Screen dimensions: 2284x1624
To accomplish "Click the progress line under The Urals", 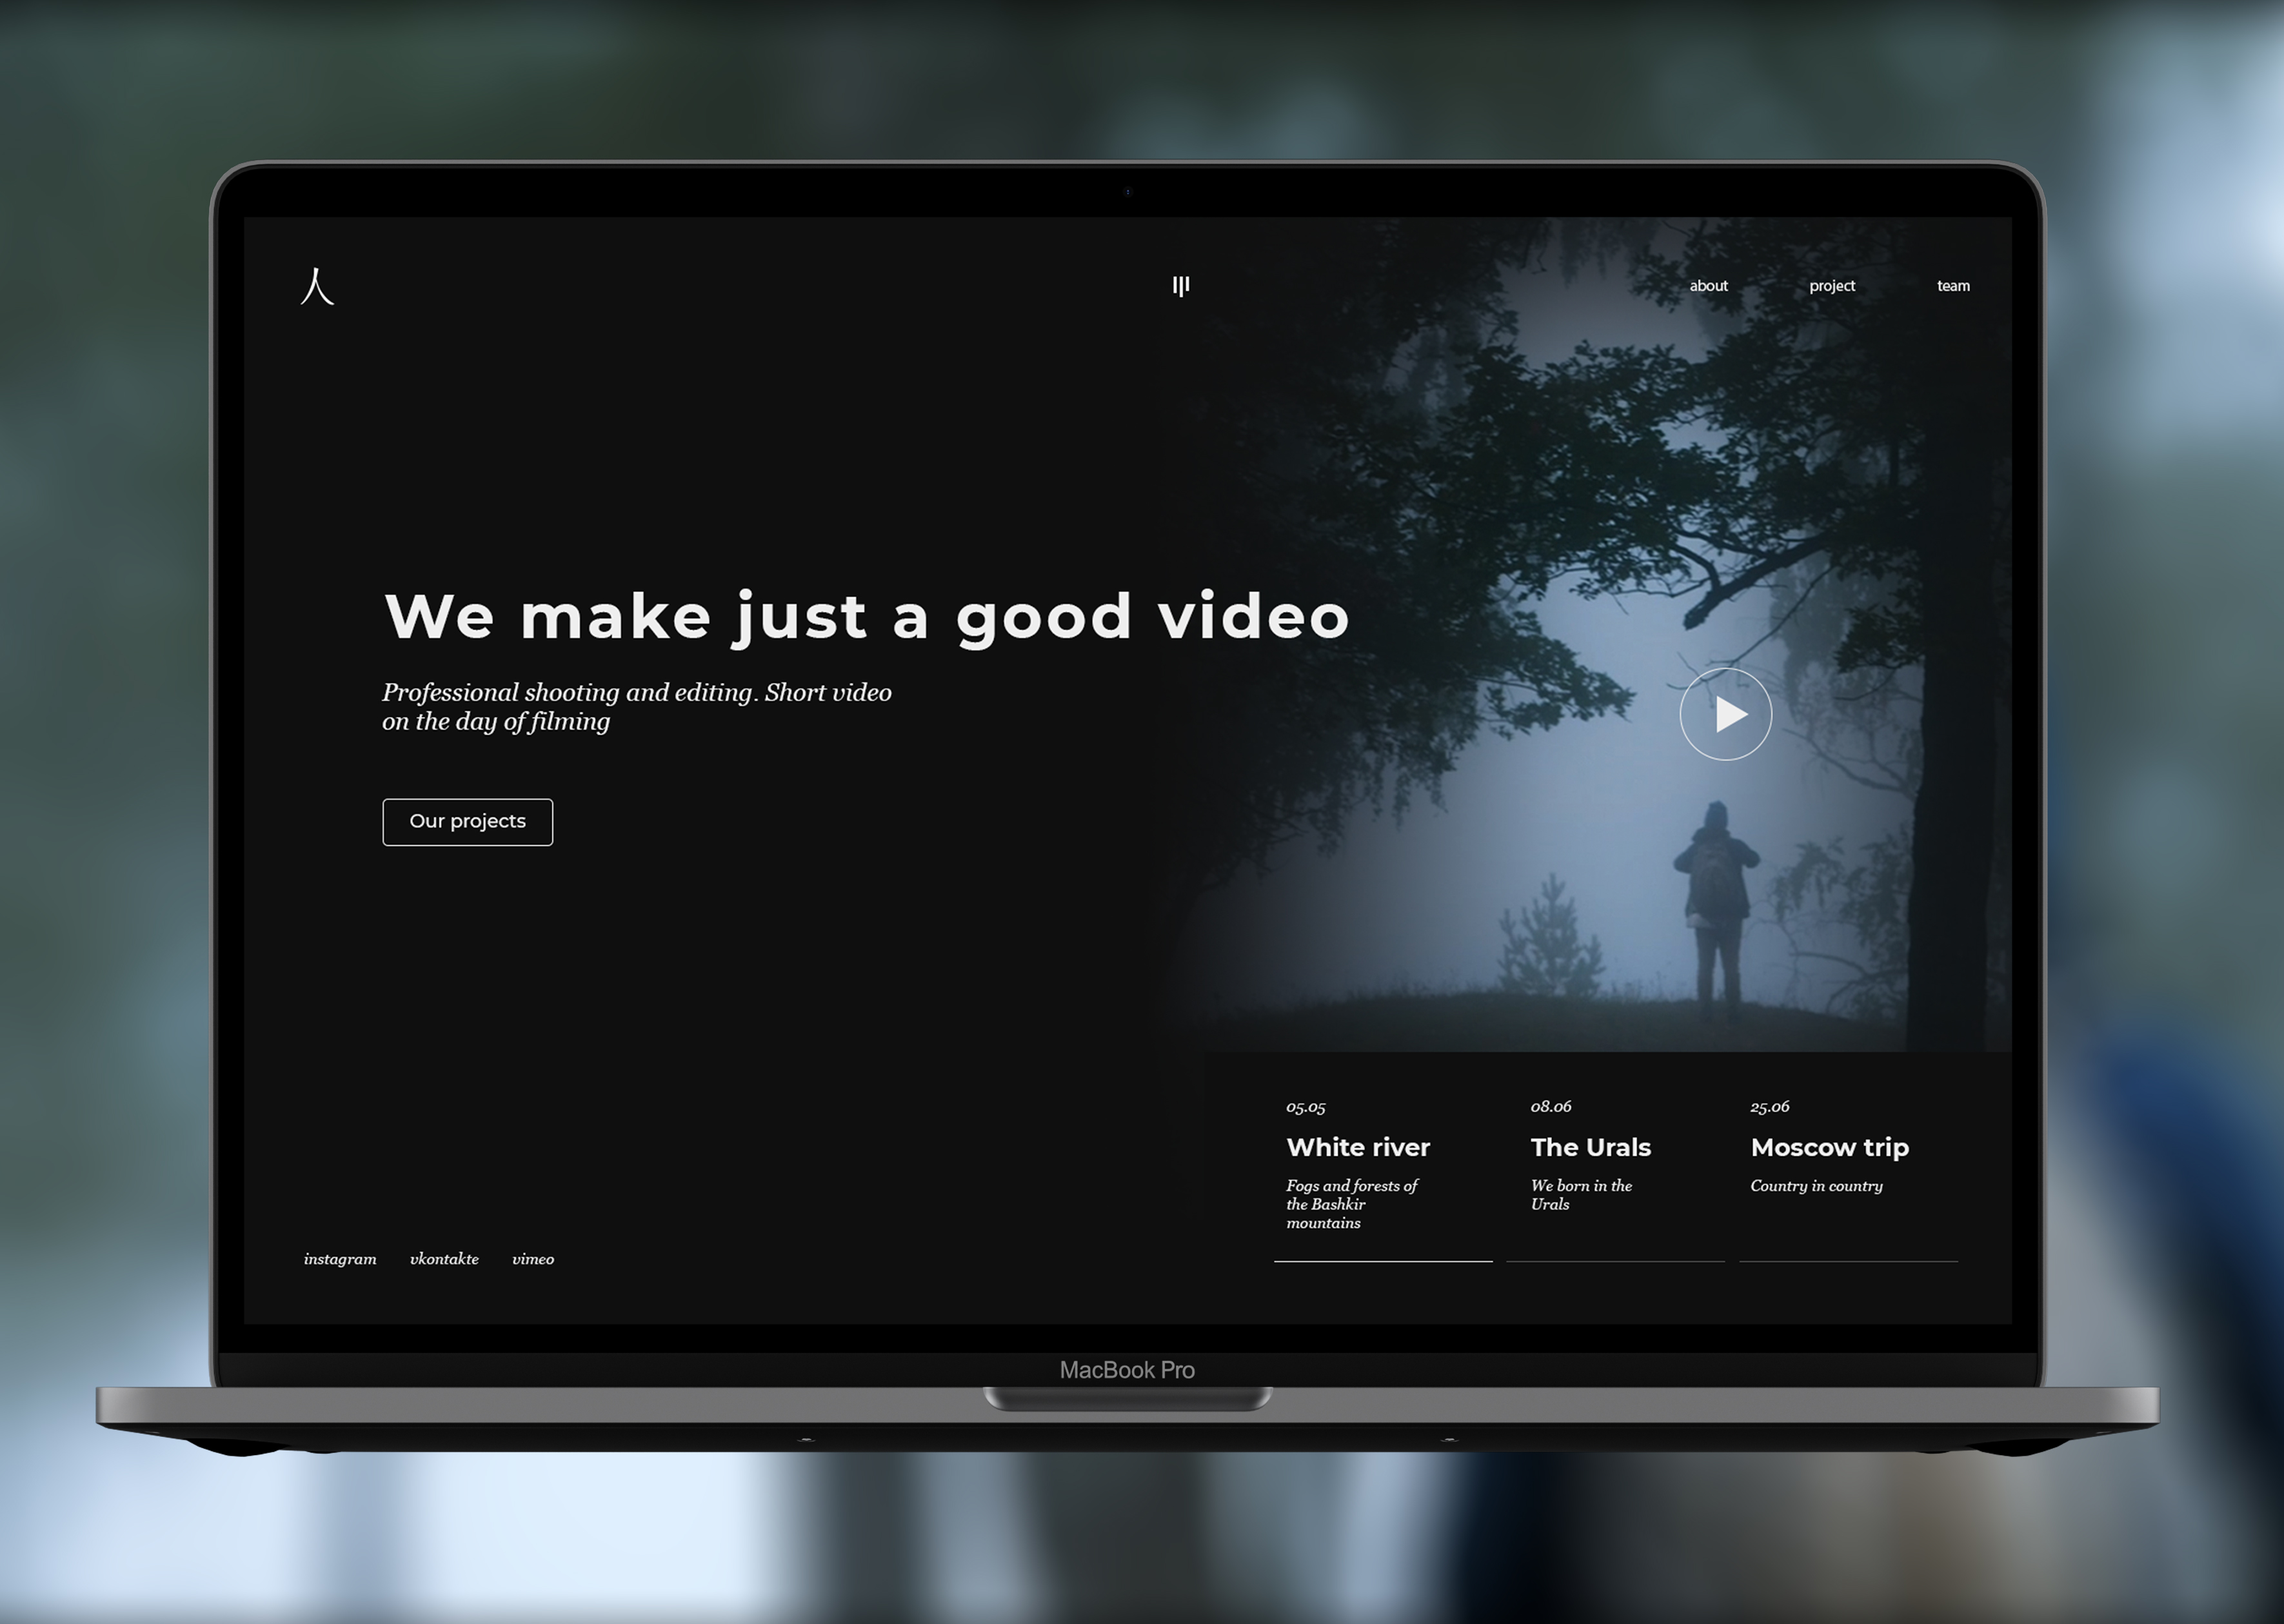I will [1615, 1261].
